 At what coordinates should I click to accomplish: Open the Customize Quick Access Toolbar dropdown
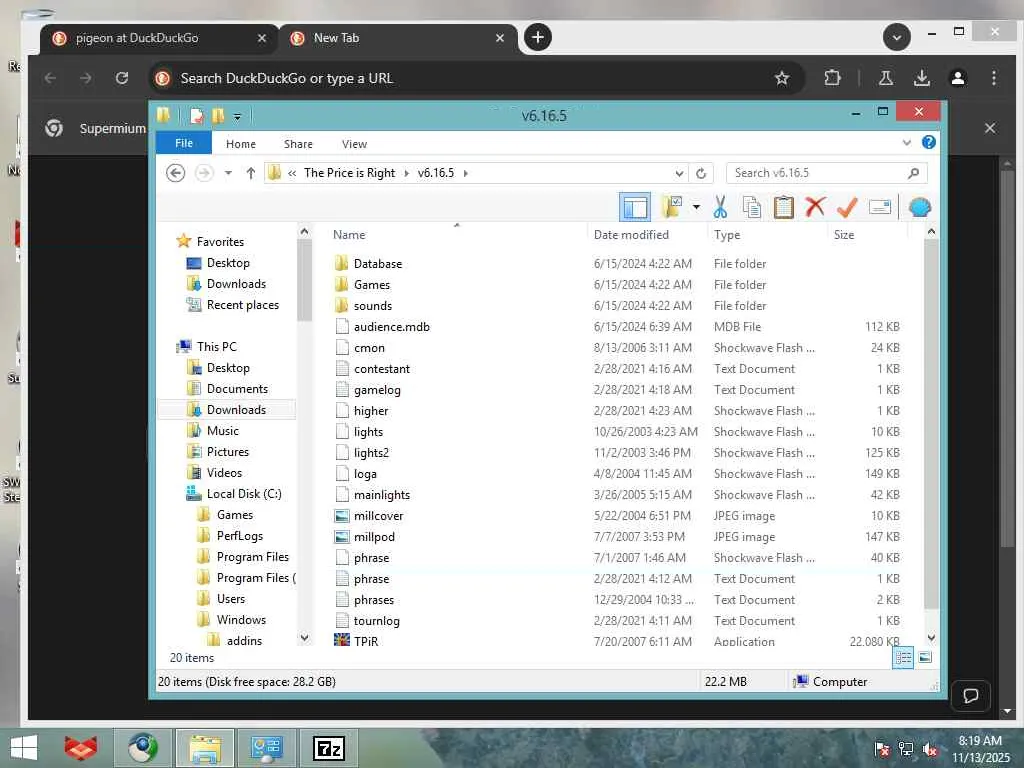point(237,117)
